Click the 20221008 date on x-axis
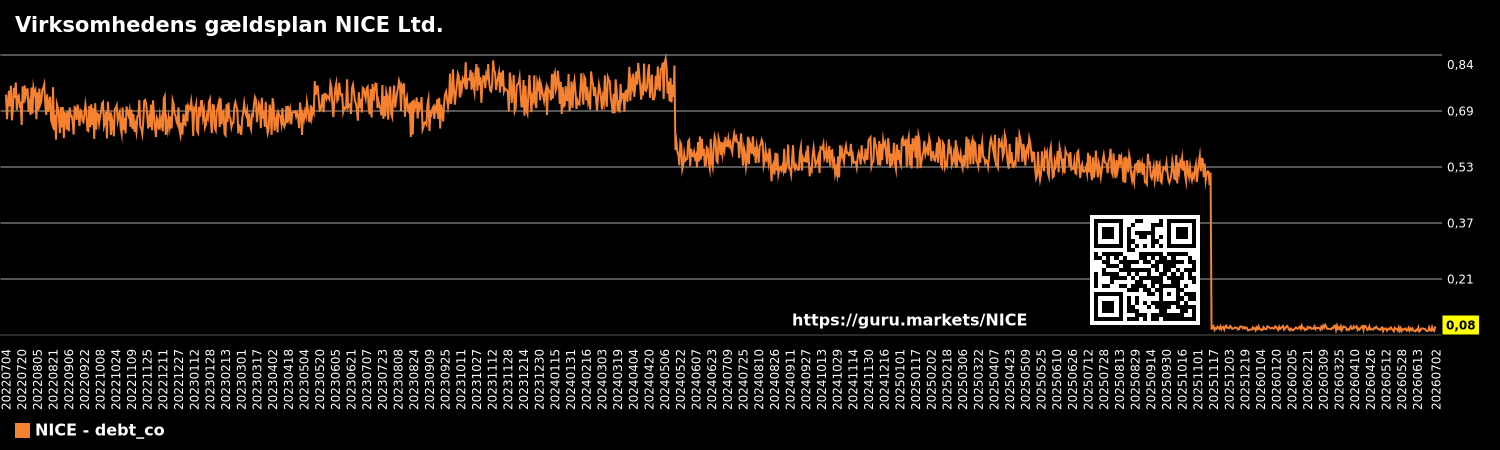The height and width of the screenshot is (450, 1500). tap(100, 378)
